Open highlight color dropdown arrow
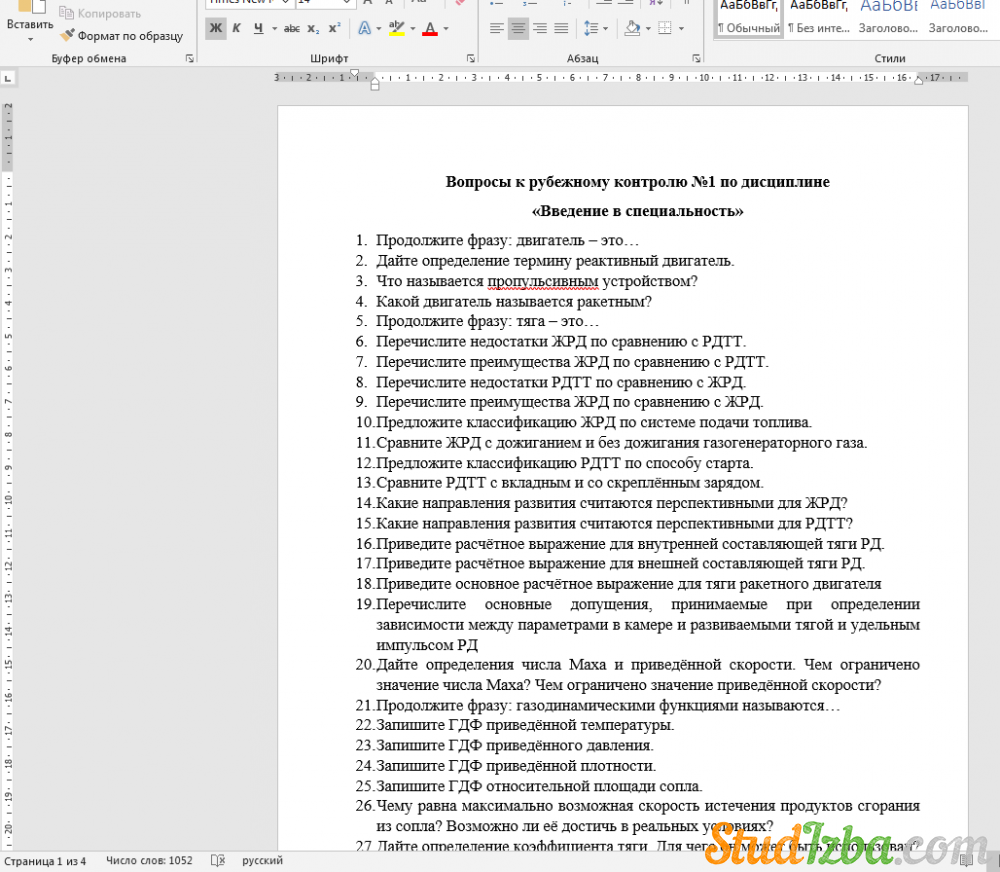The image size is (1000, 872). (413, 28)
